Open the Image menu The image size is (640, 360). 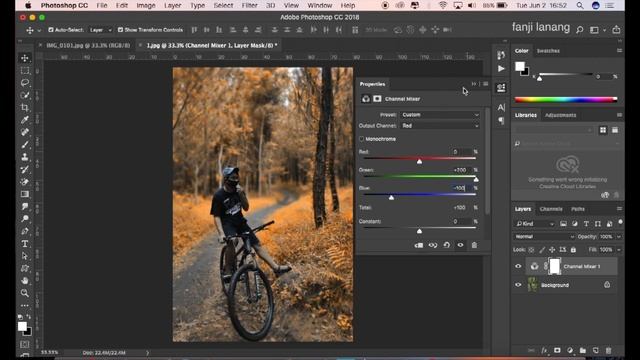[146, 5]
